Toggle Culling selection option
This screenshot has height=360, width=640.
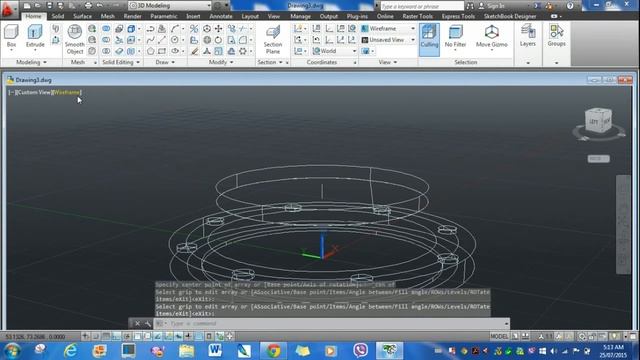(429, 39)
